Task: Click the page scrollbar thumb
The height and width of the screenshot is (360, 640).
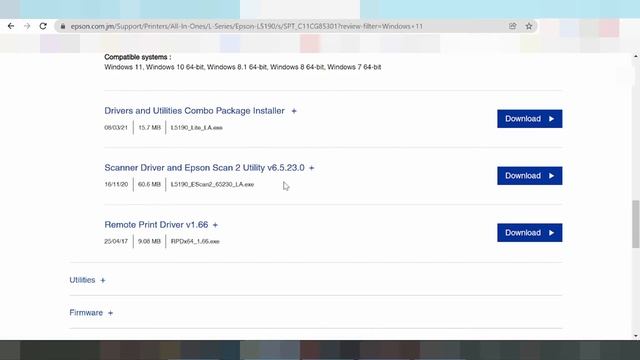Action: coord(636,224)
